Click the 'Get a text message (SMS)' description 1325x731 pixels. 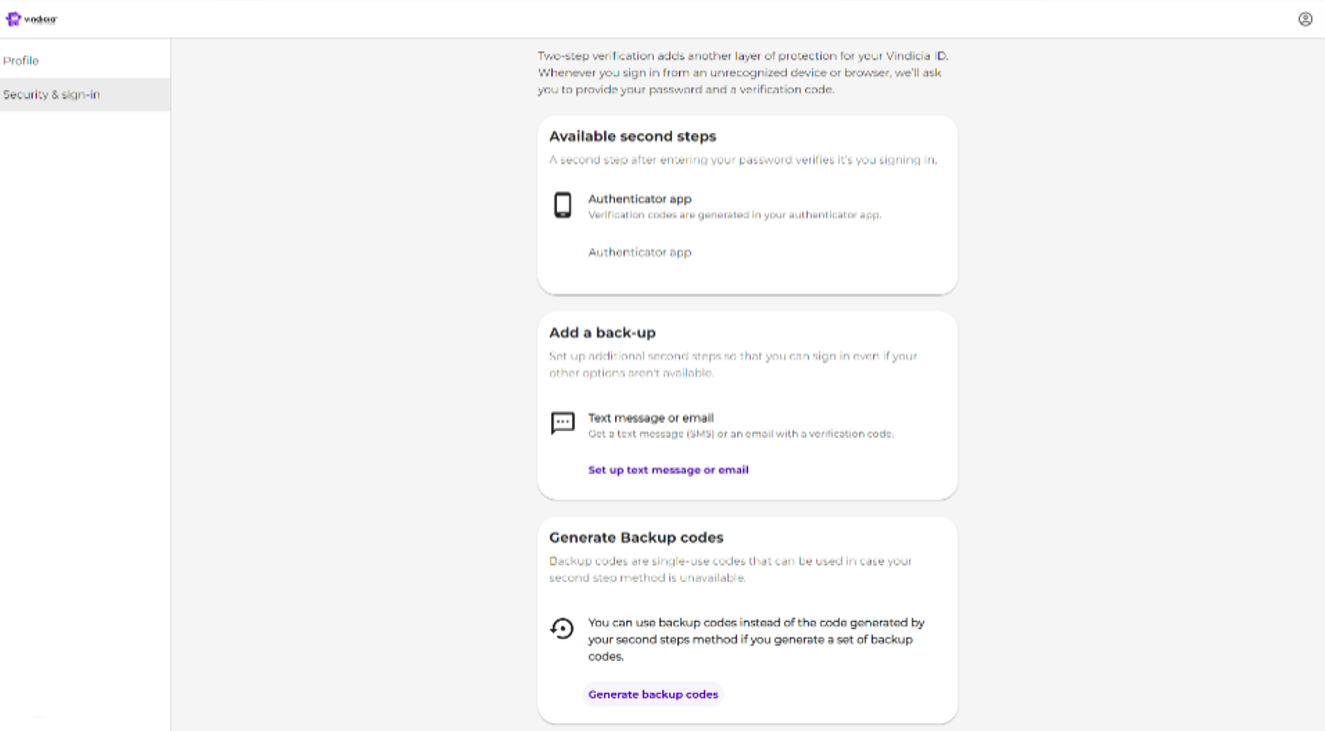(740, 434)
